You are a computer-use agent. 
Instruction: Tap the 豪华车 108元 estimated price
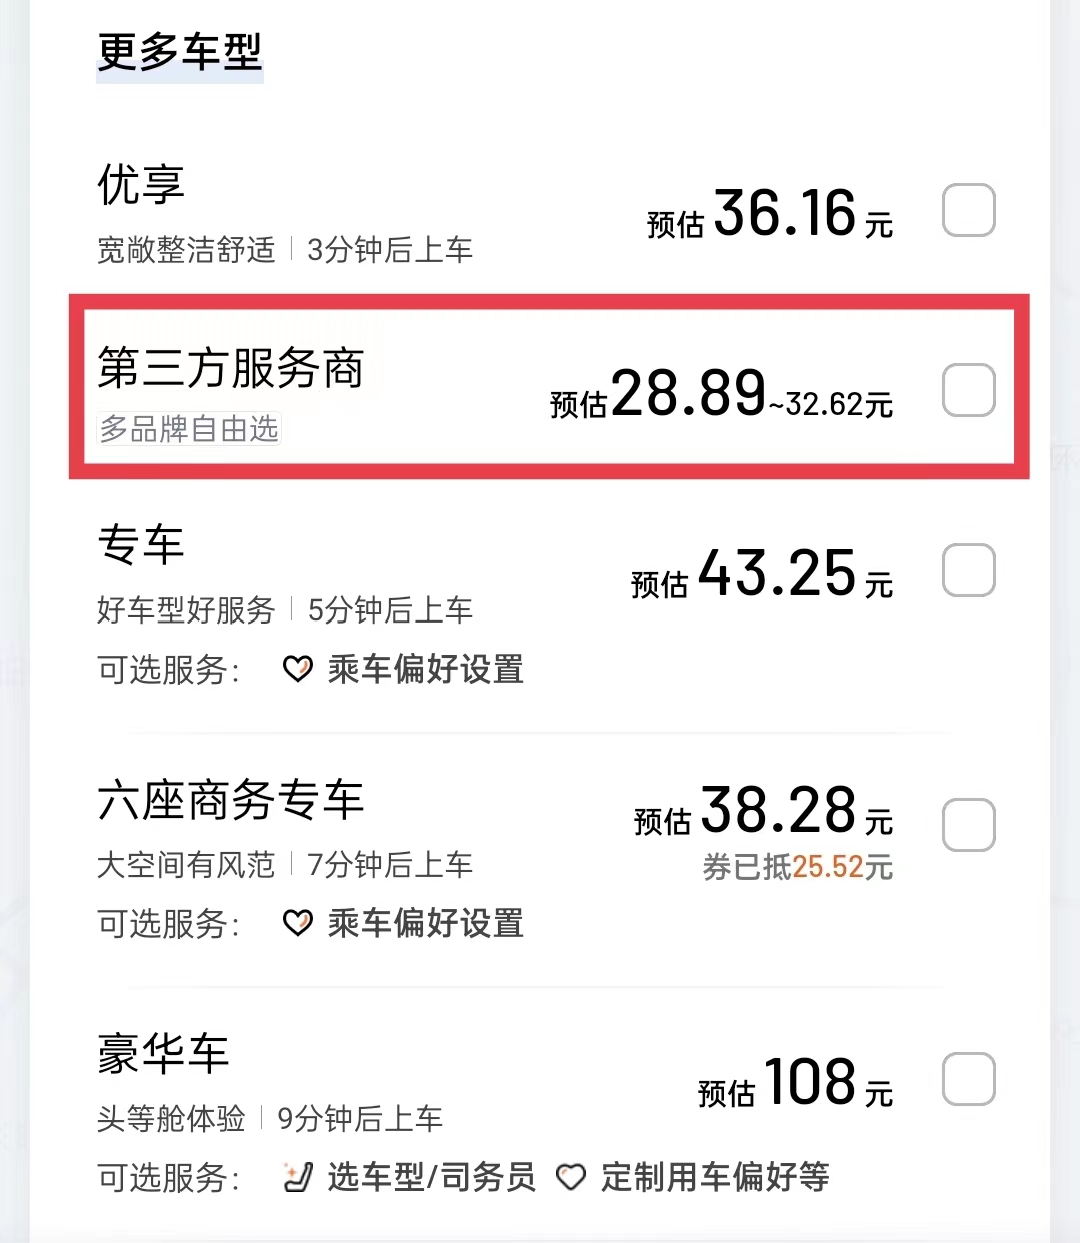click(795, 1083)
